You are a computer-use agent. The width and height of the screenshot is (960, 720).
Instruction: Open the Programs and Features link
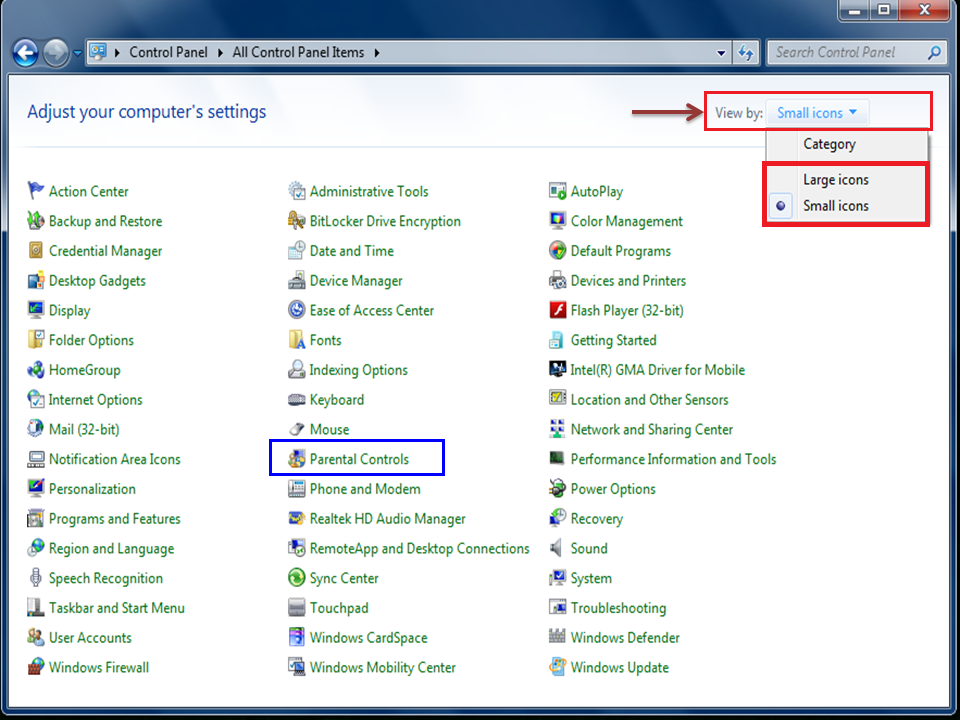coord(114,519)
